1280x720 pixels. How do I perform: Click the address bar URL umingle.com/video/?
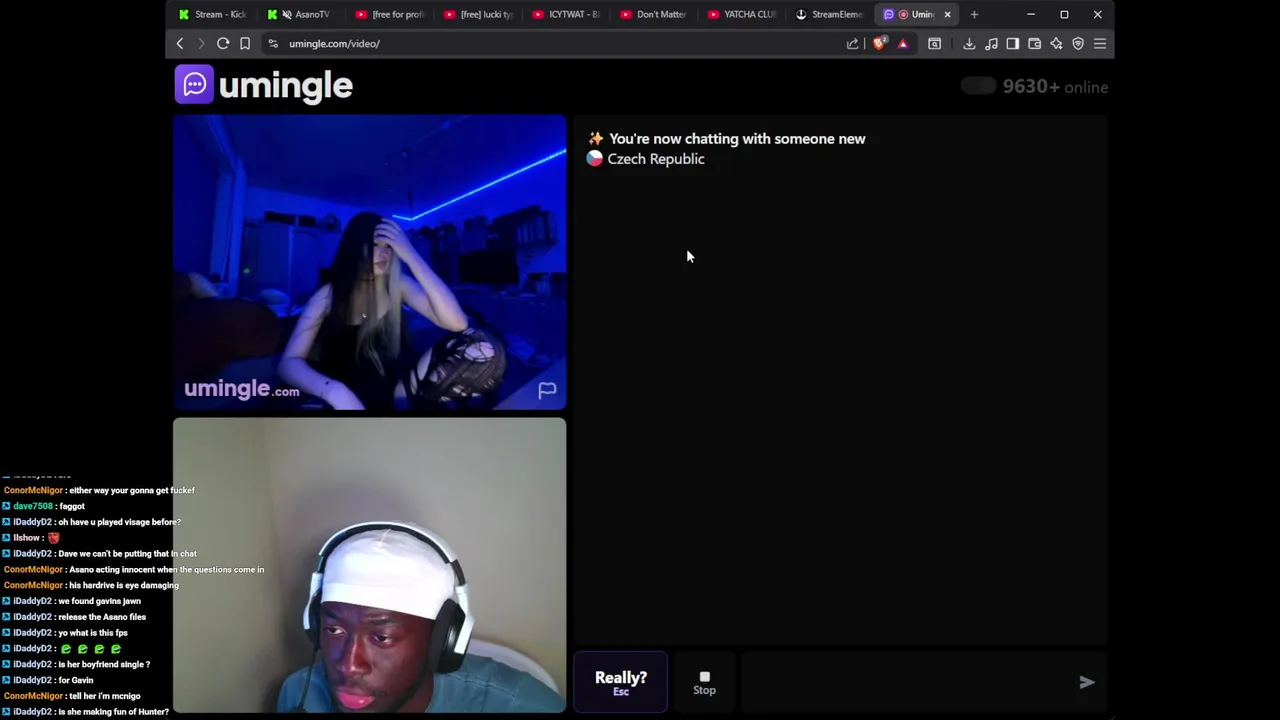click(x=334, y=44)
